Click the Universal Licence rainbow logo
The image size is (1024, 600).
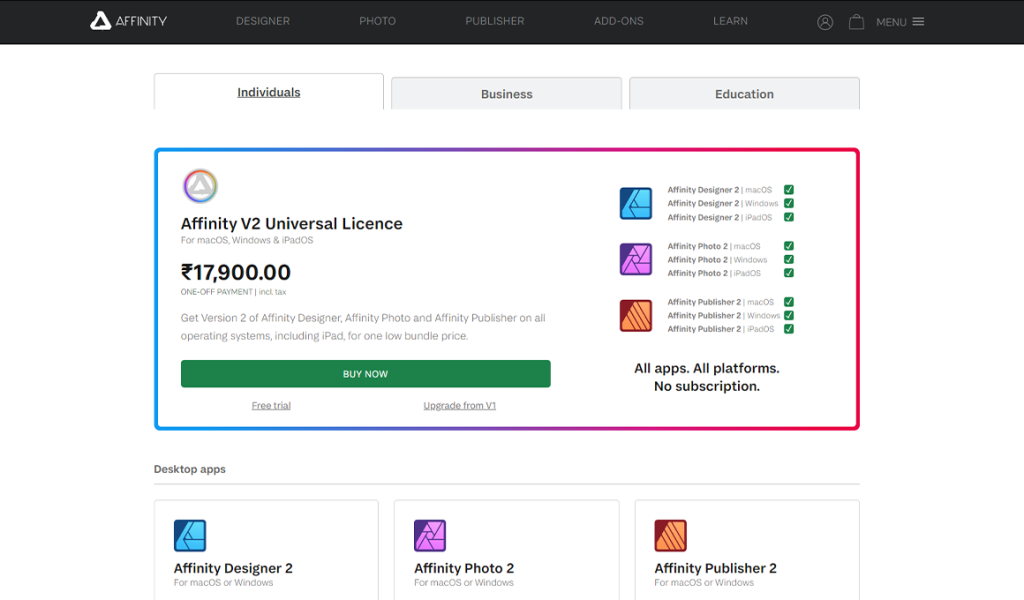(x=200, y=186)
